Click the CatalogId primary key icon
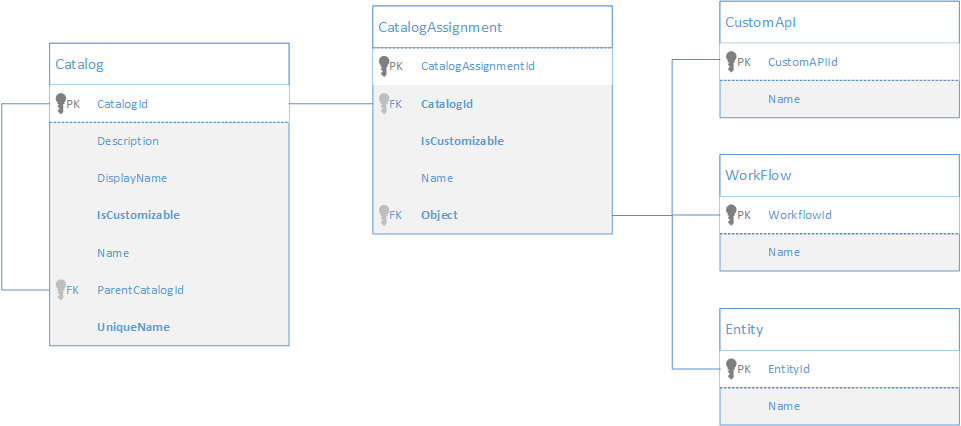The width and height of the screenshot is (961, 426). (x=60, y=102)
